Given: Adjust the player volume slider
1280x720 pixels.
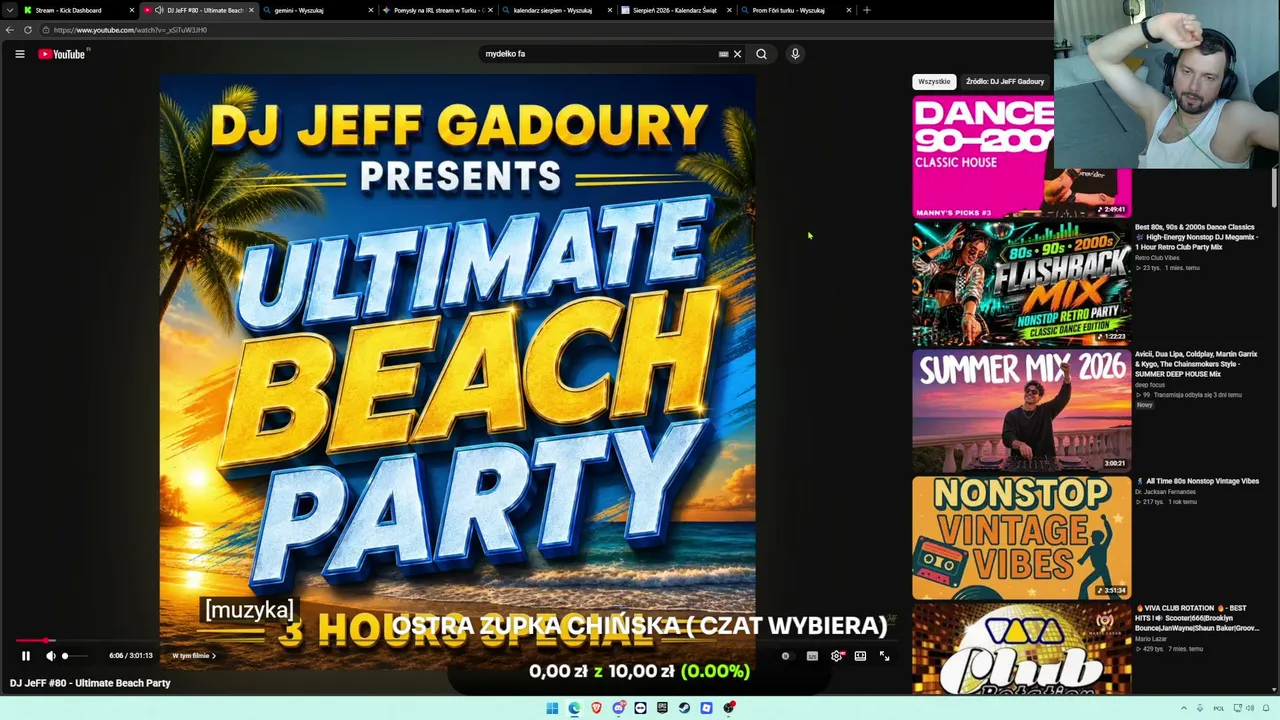Looking at the screenshot, I should (x=75, y=656).
